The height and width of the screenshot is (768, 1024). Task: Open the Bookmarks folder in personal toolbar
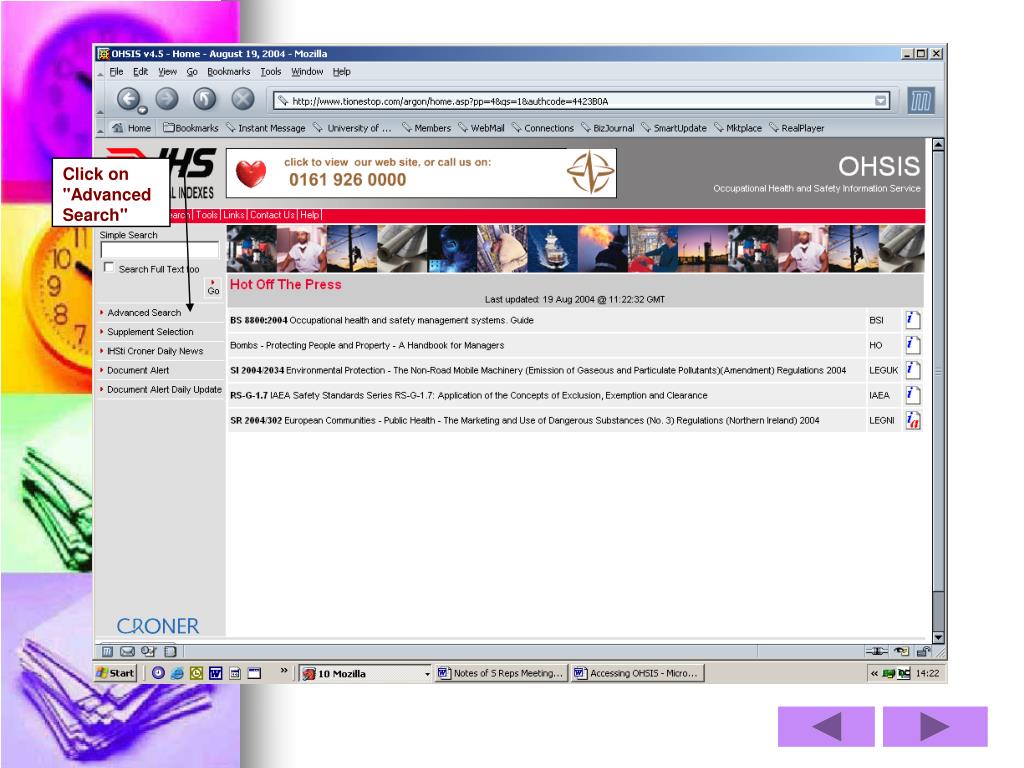coord(190,128)
